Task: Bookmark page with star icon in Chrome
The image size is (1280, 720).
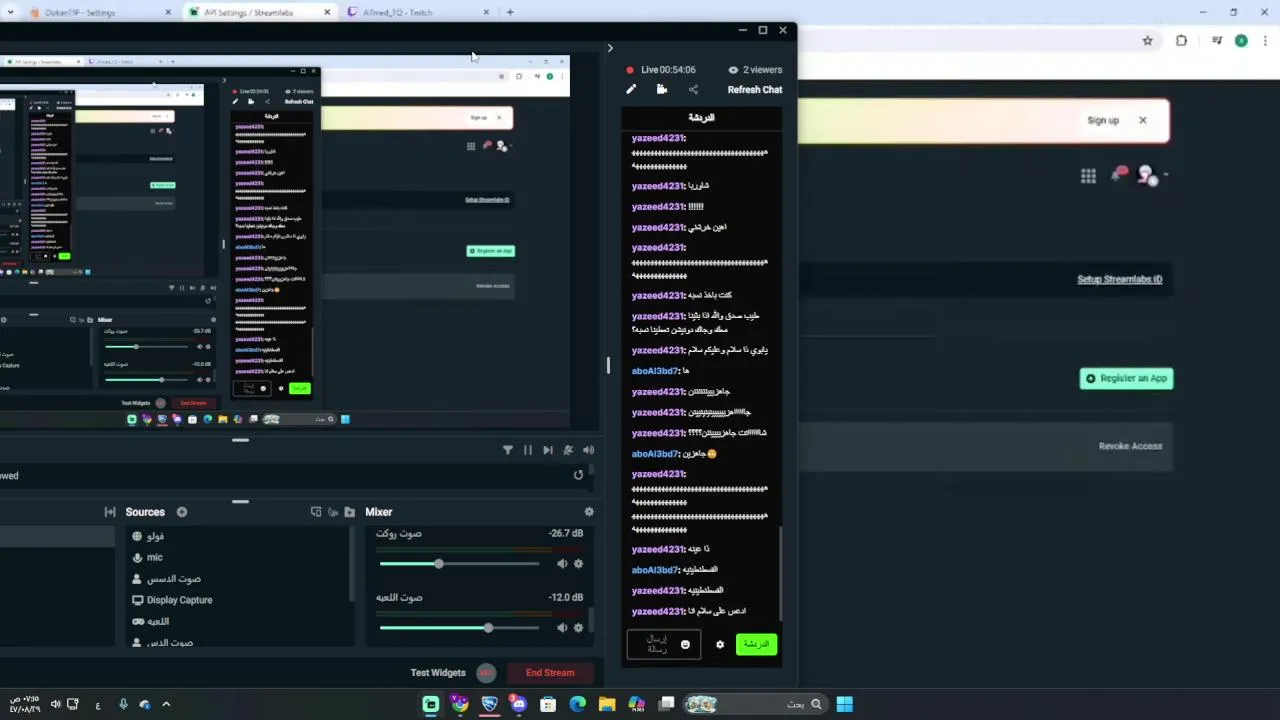Action: click(1148, 41)
